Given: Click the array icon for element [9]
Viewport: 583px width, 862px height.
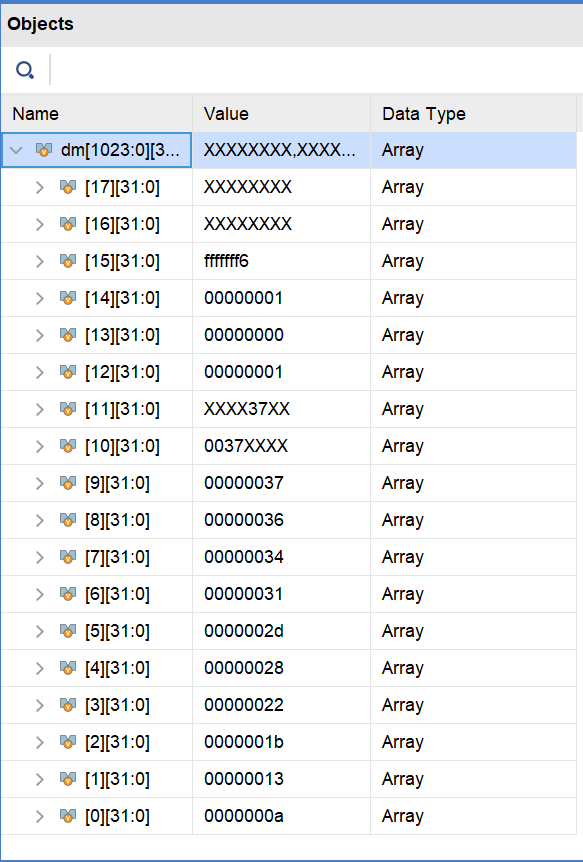Looking at the screenshot, I should [x=68, y=483].
